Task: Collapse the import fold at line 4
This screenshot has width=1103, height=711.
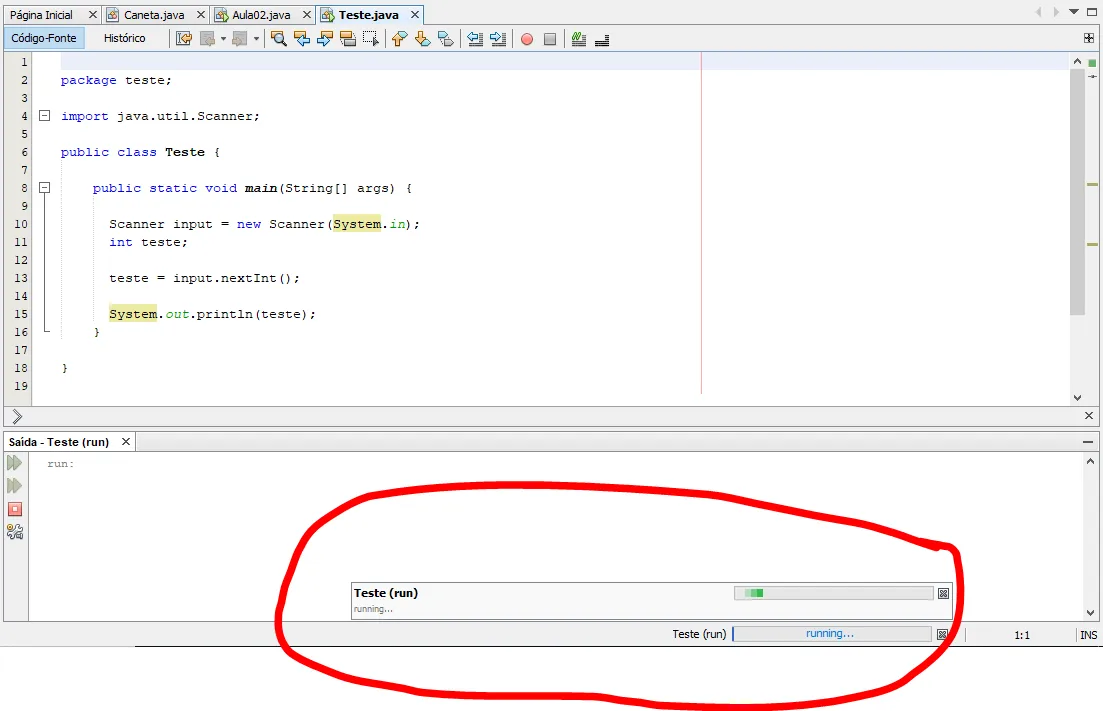Action: [x=44, y=115]
